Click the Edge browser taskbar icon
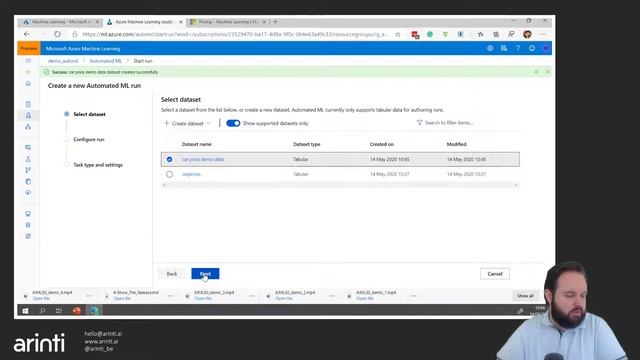 coord(94,311)
